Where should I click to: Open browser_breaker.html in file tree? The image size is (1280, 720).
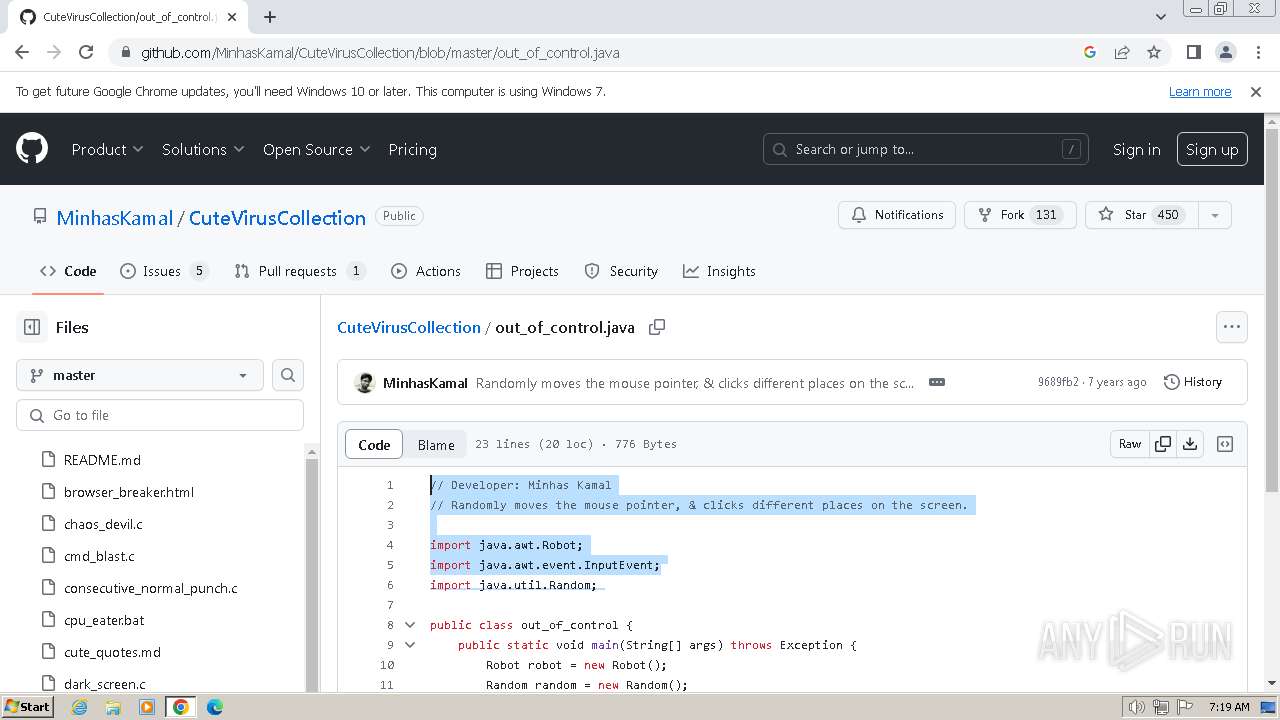point(129,492)
